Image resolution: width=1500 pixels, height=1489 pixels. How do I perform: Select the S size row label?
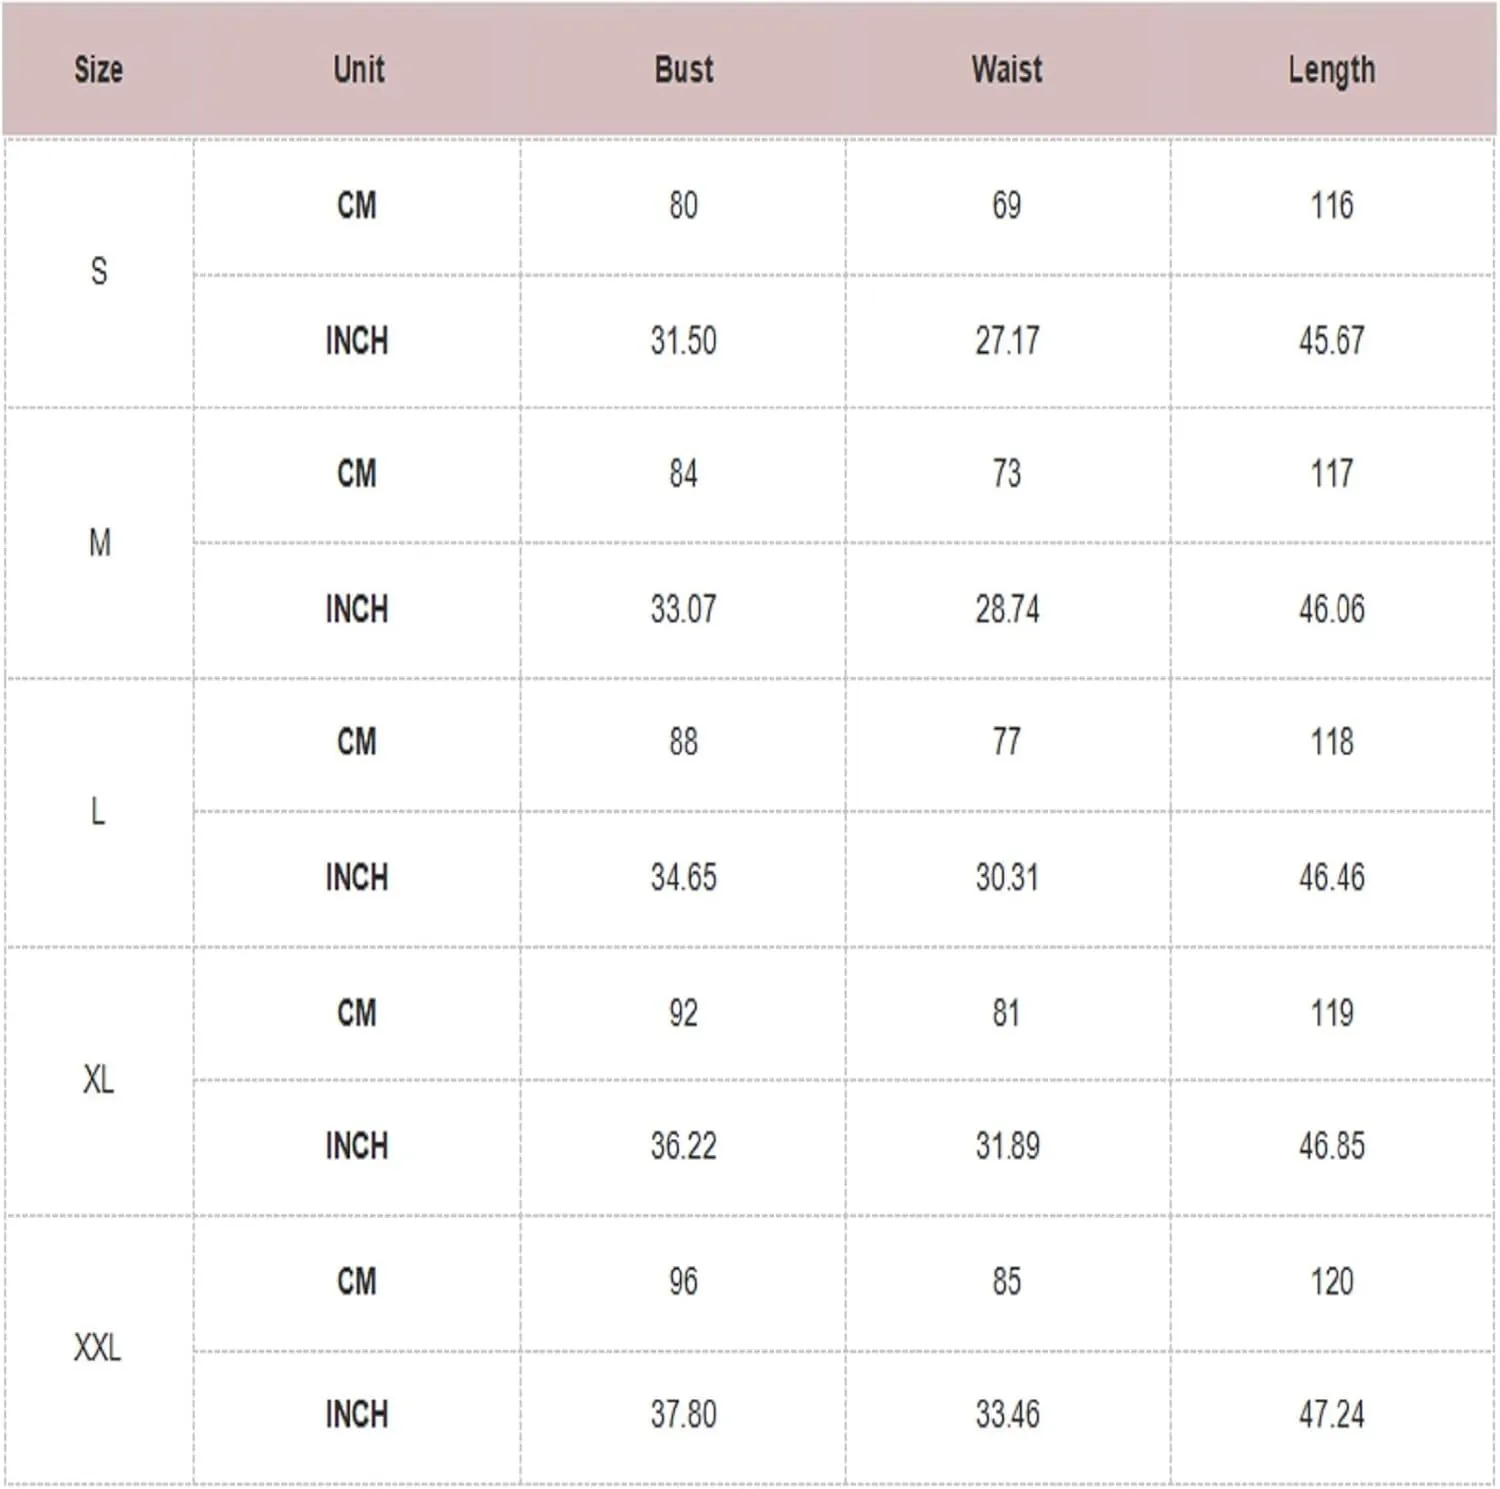point(99,271)
